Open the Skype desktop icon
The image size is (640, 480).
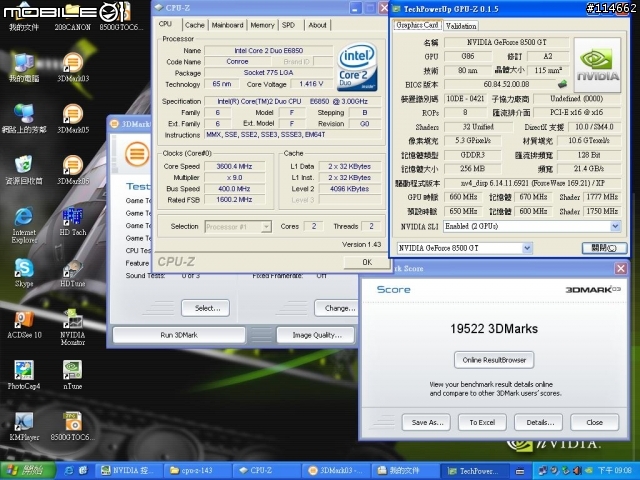(24, 273)
